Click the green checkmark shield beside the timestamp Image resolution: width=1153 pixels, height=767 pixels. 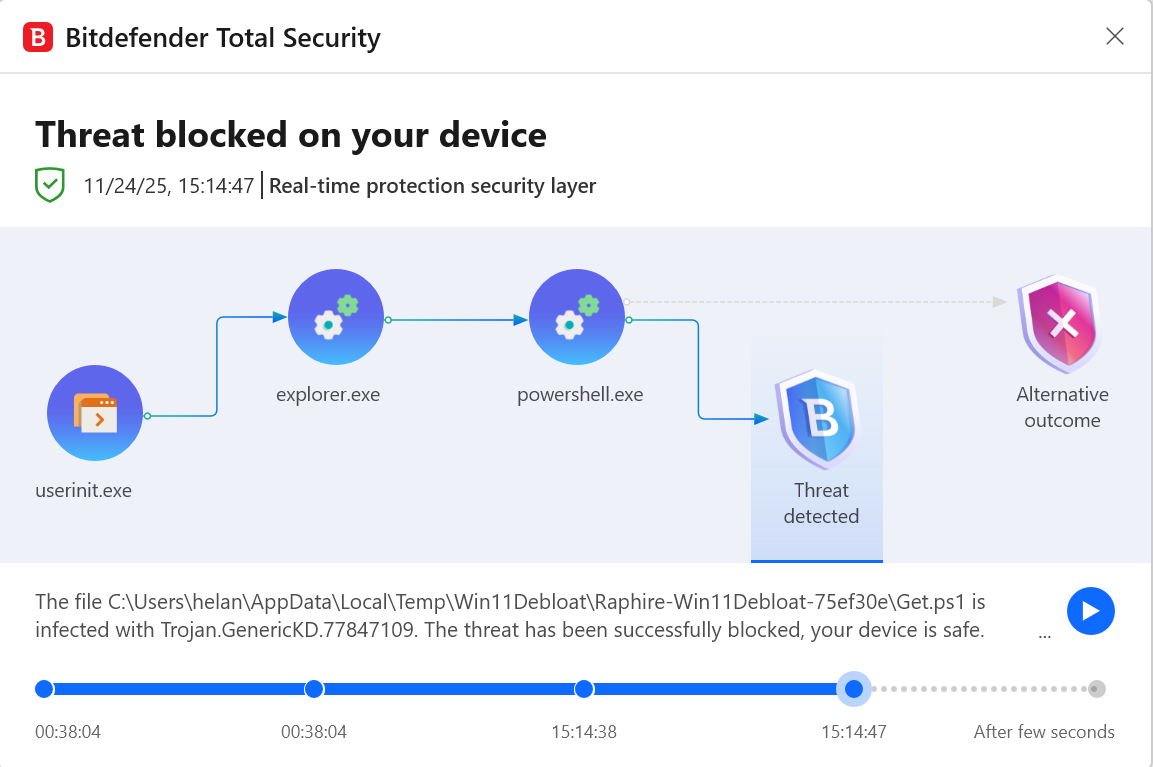[50, 185]
